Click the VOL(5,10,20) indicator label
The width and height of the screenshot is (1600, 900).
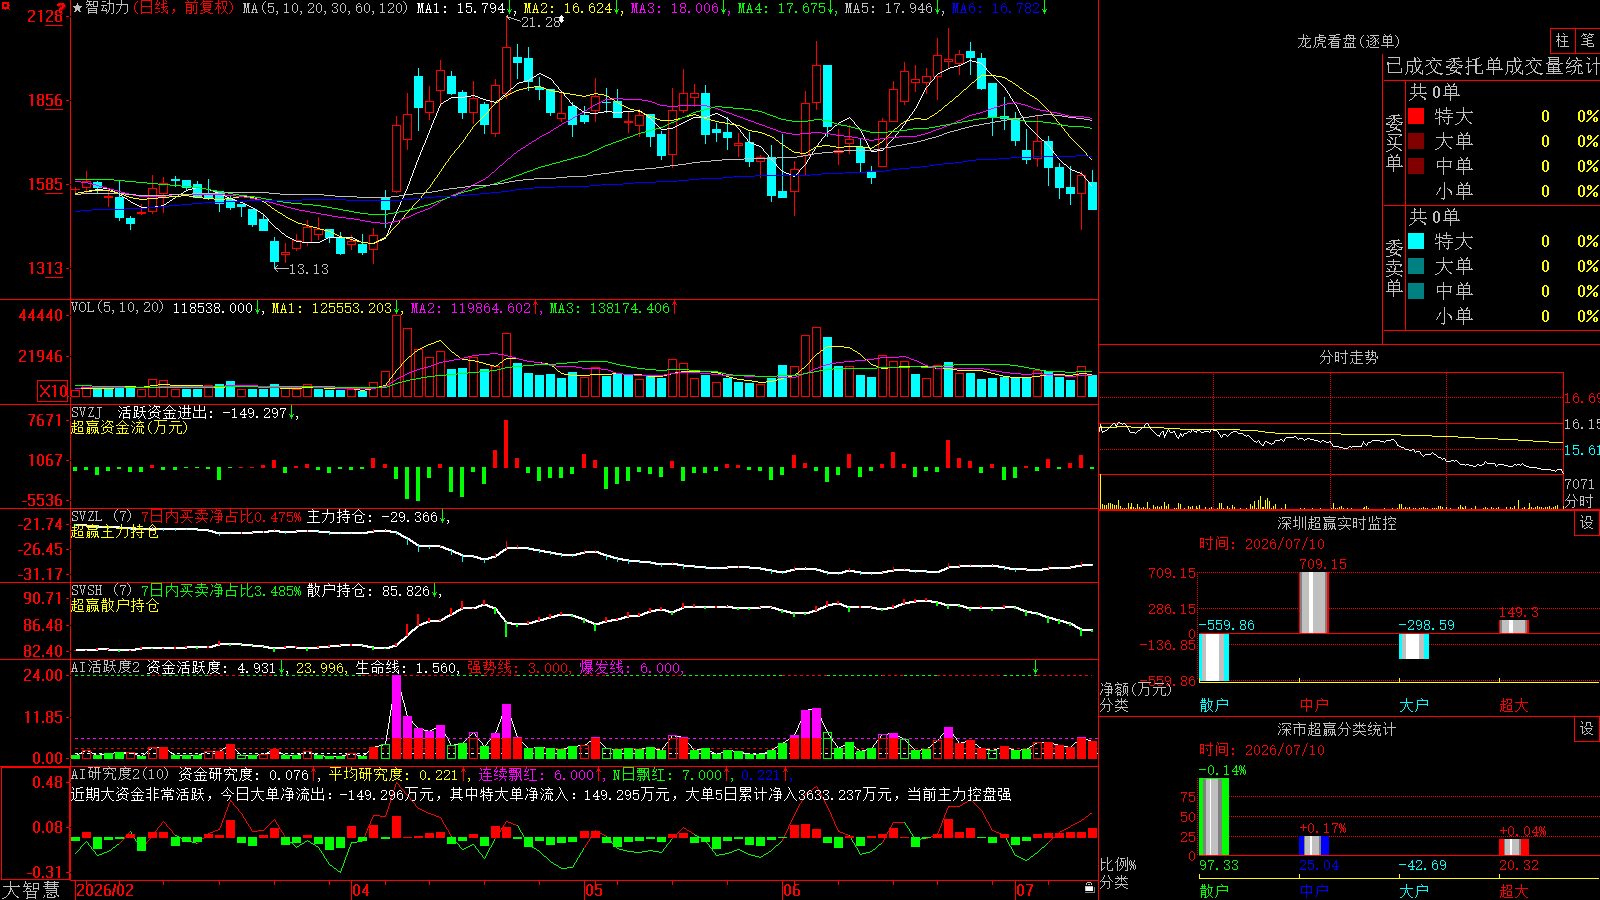pyautogui.click(x=117, y=308)
